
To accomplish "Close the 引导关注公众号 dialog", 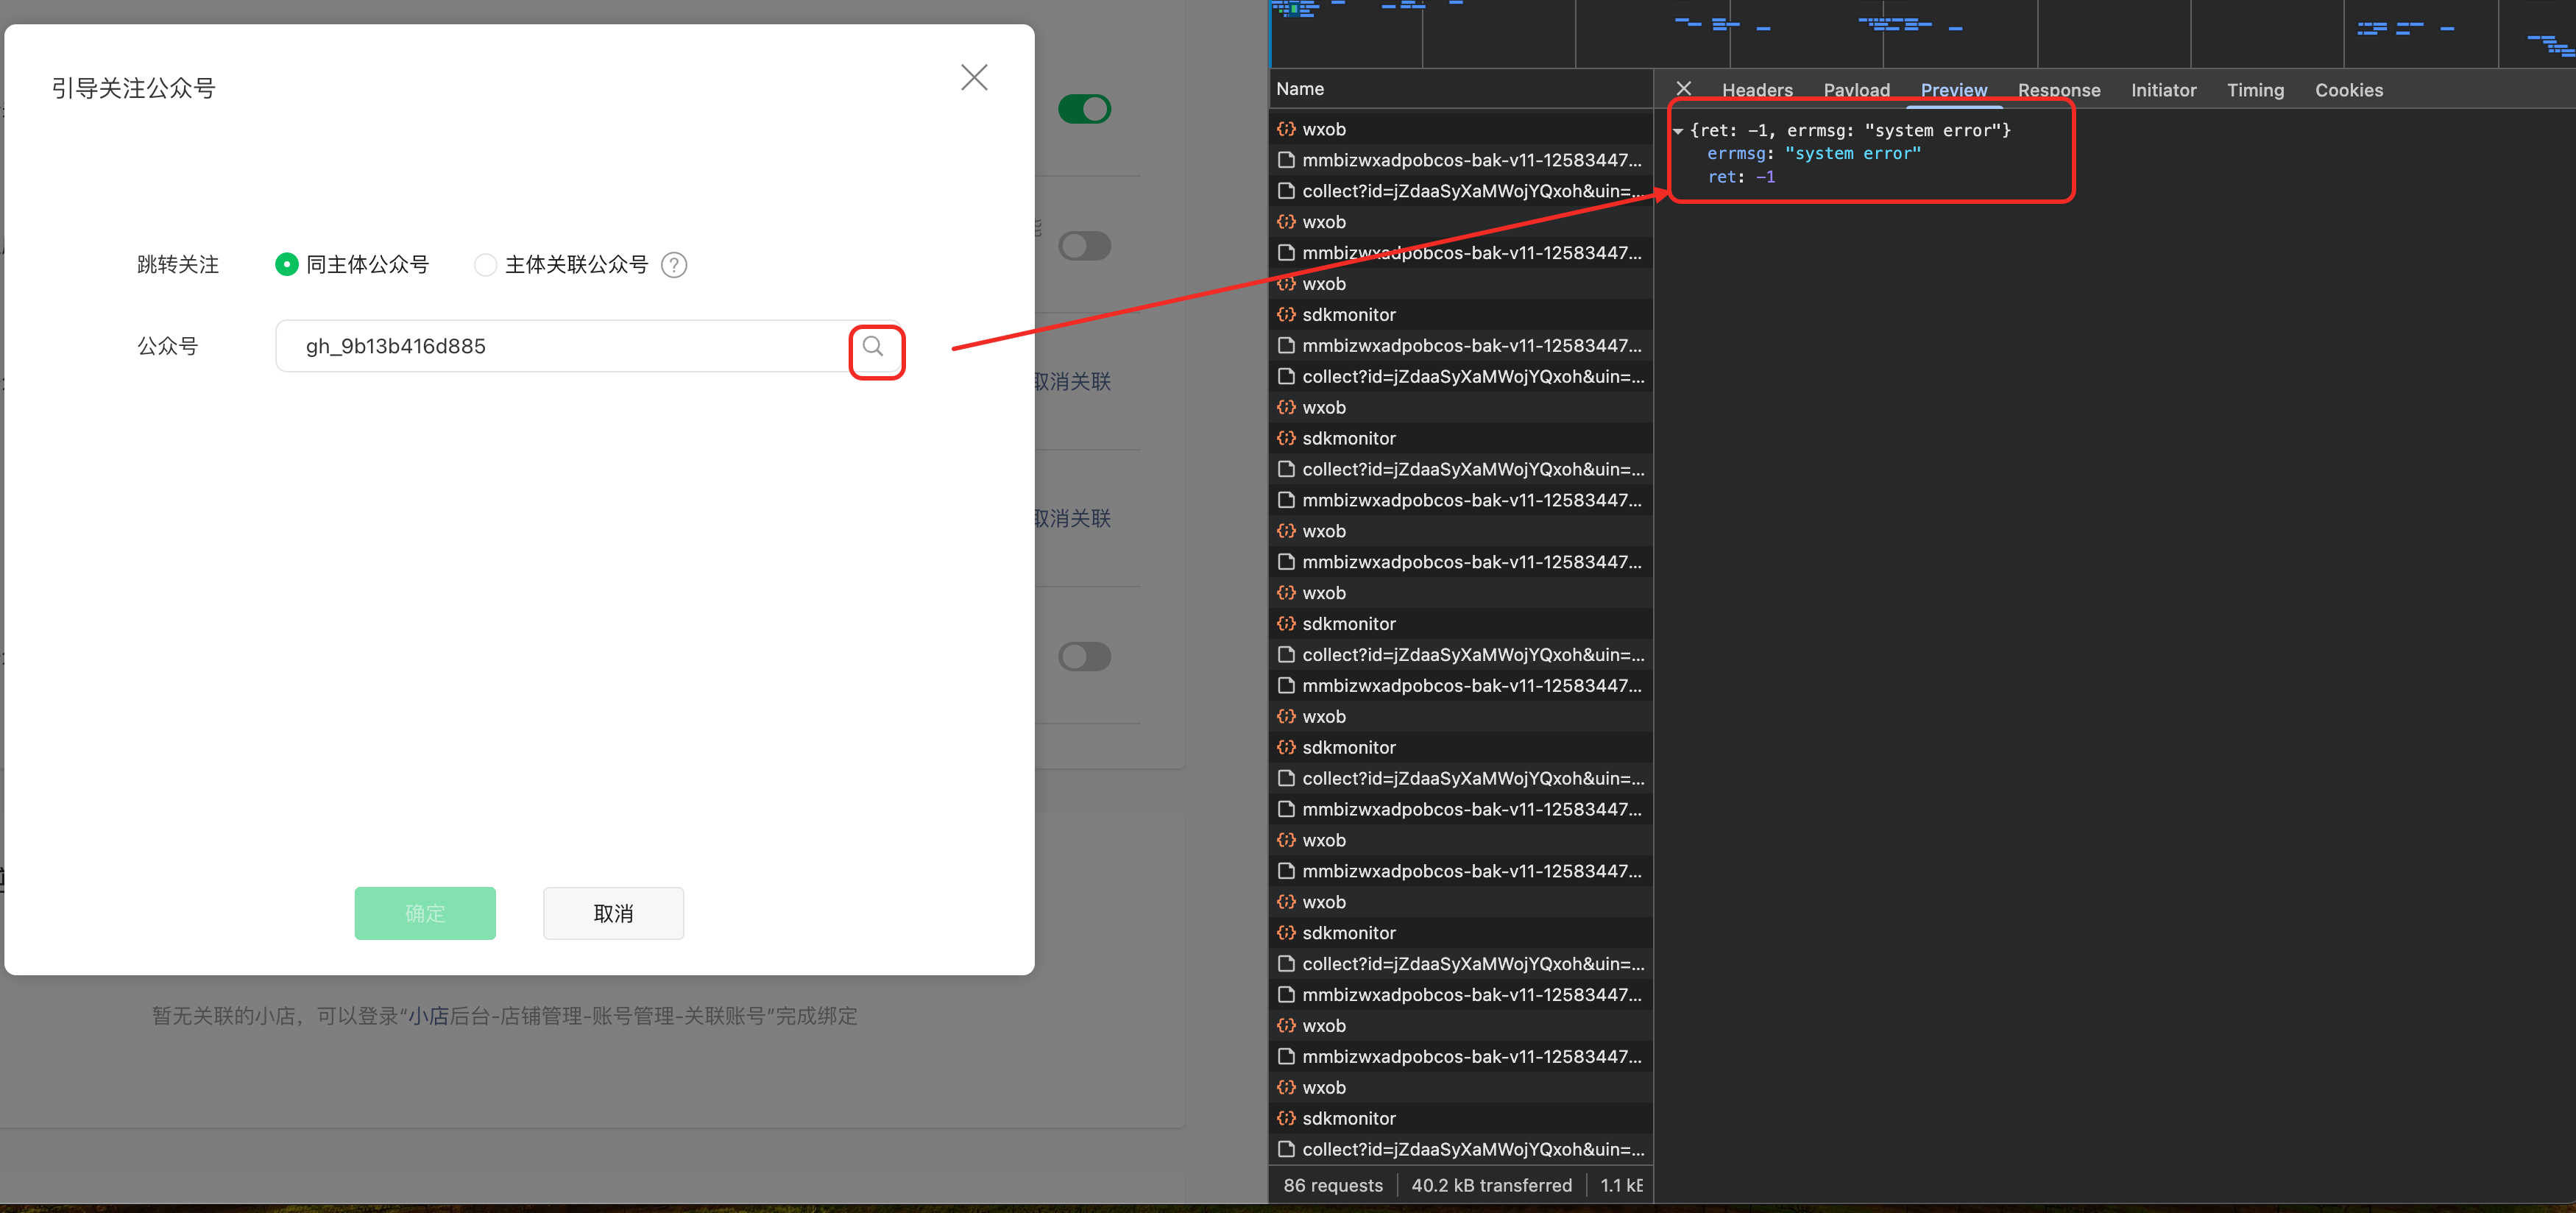I will pyautogui.click(x=974, y=78).
